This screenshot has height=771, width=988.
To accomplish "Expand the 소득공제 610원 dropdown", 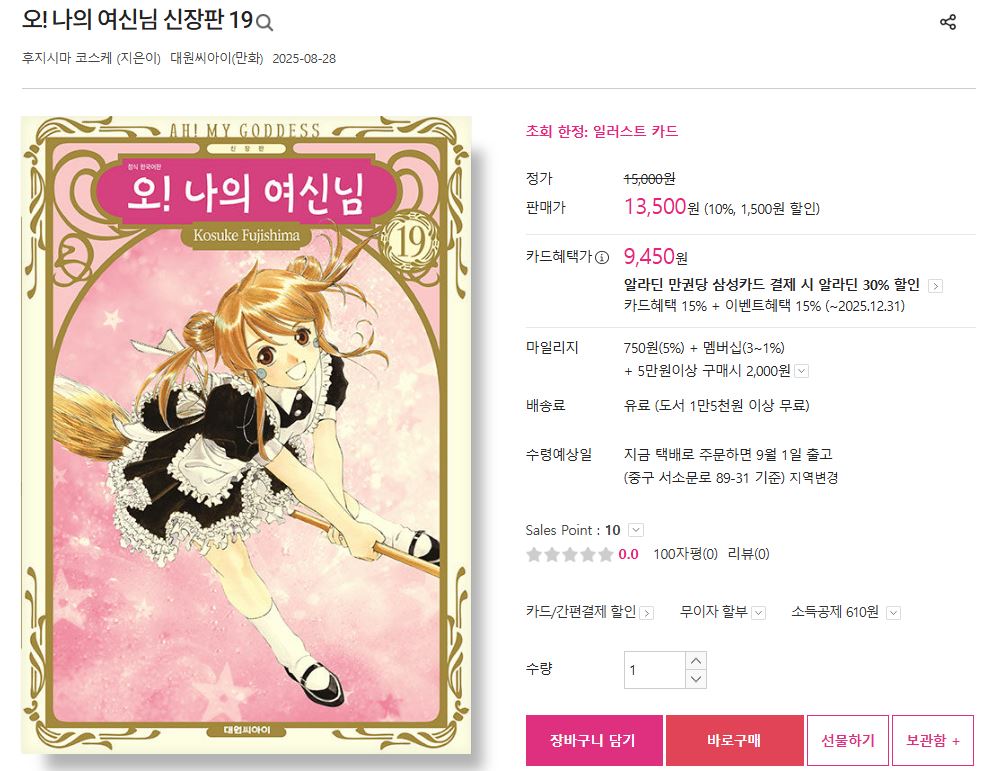I will coord(893,613).
